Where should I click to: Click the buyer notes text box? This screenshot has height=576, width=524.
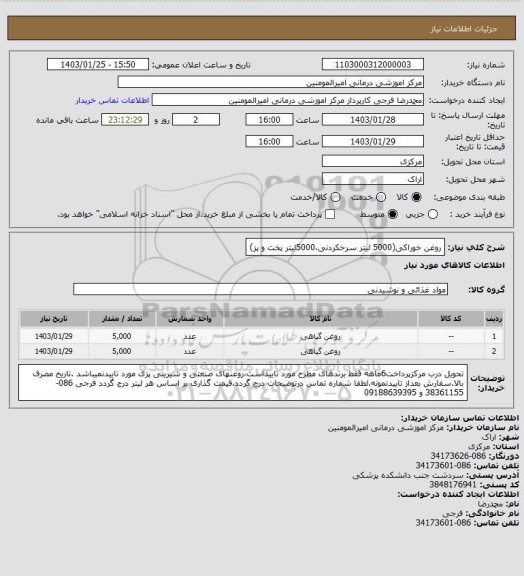click(243, 383)
